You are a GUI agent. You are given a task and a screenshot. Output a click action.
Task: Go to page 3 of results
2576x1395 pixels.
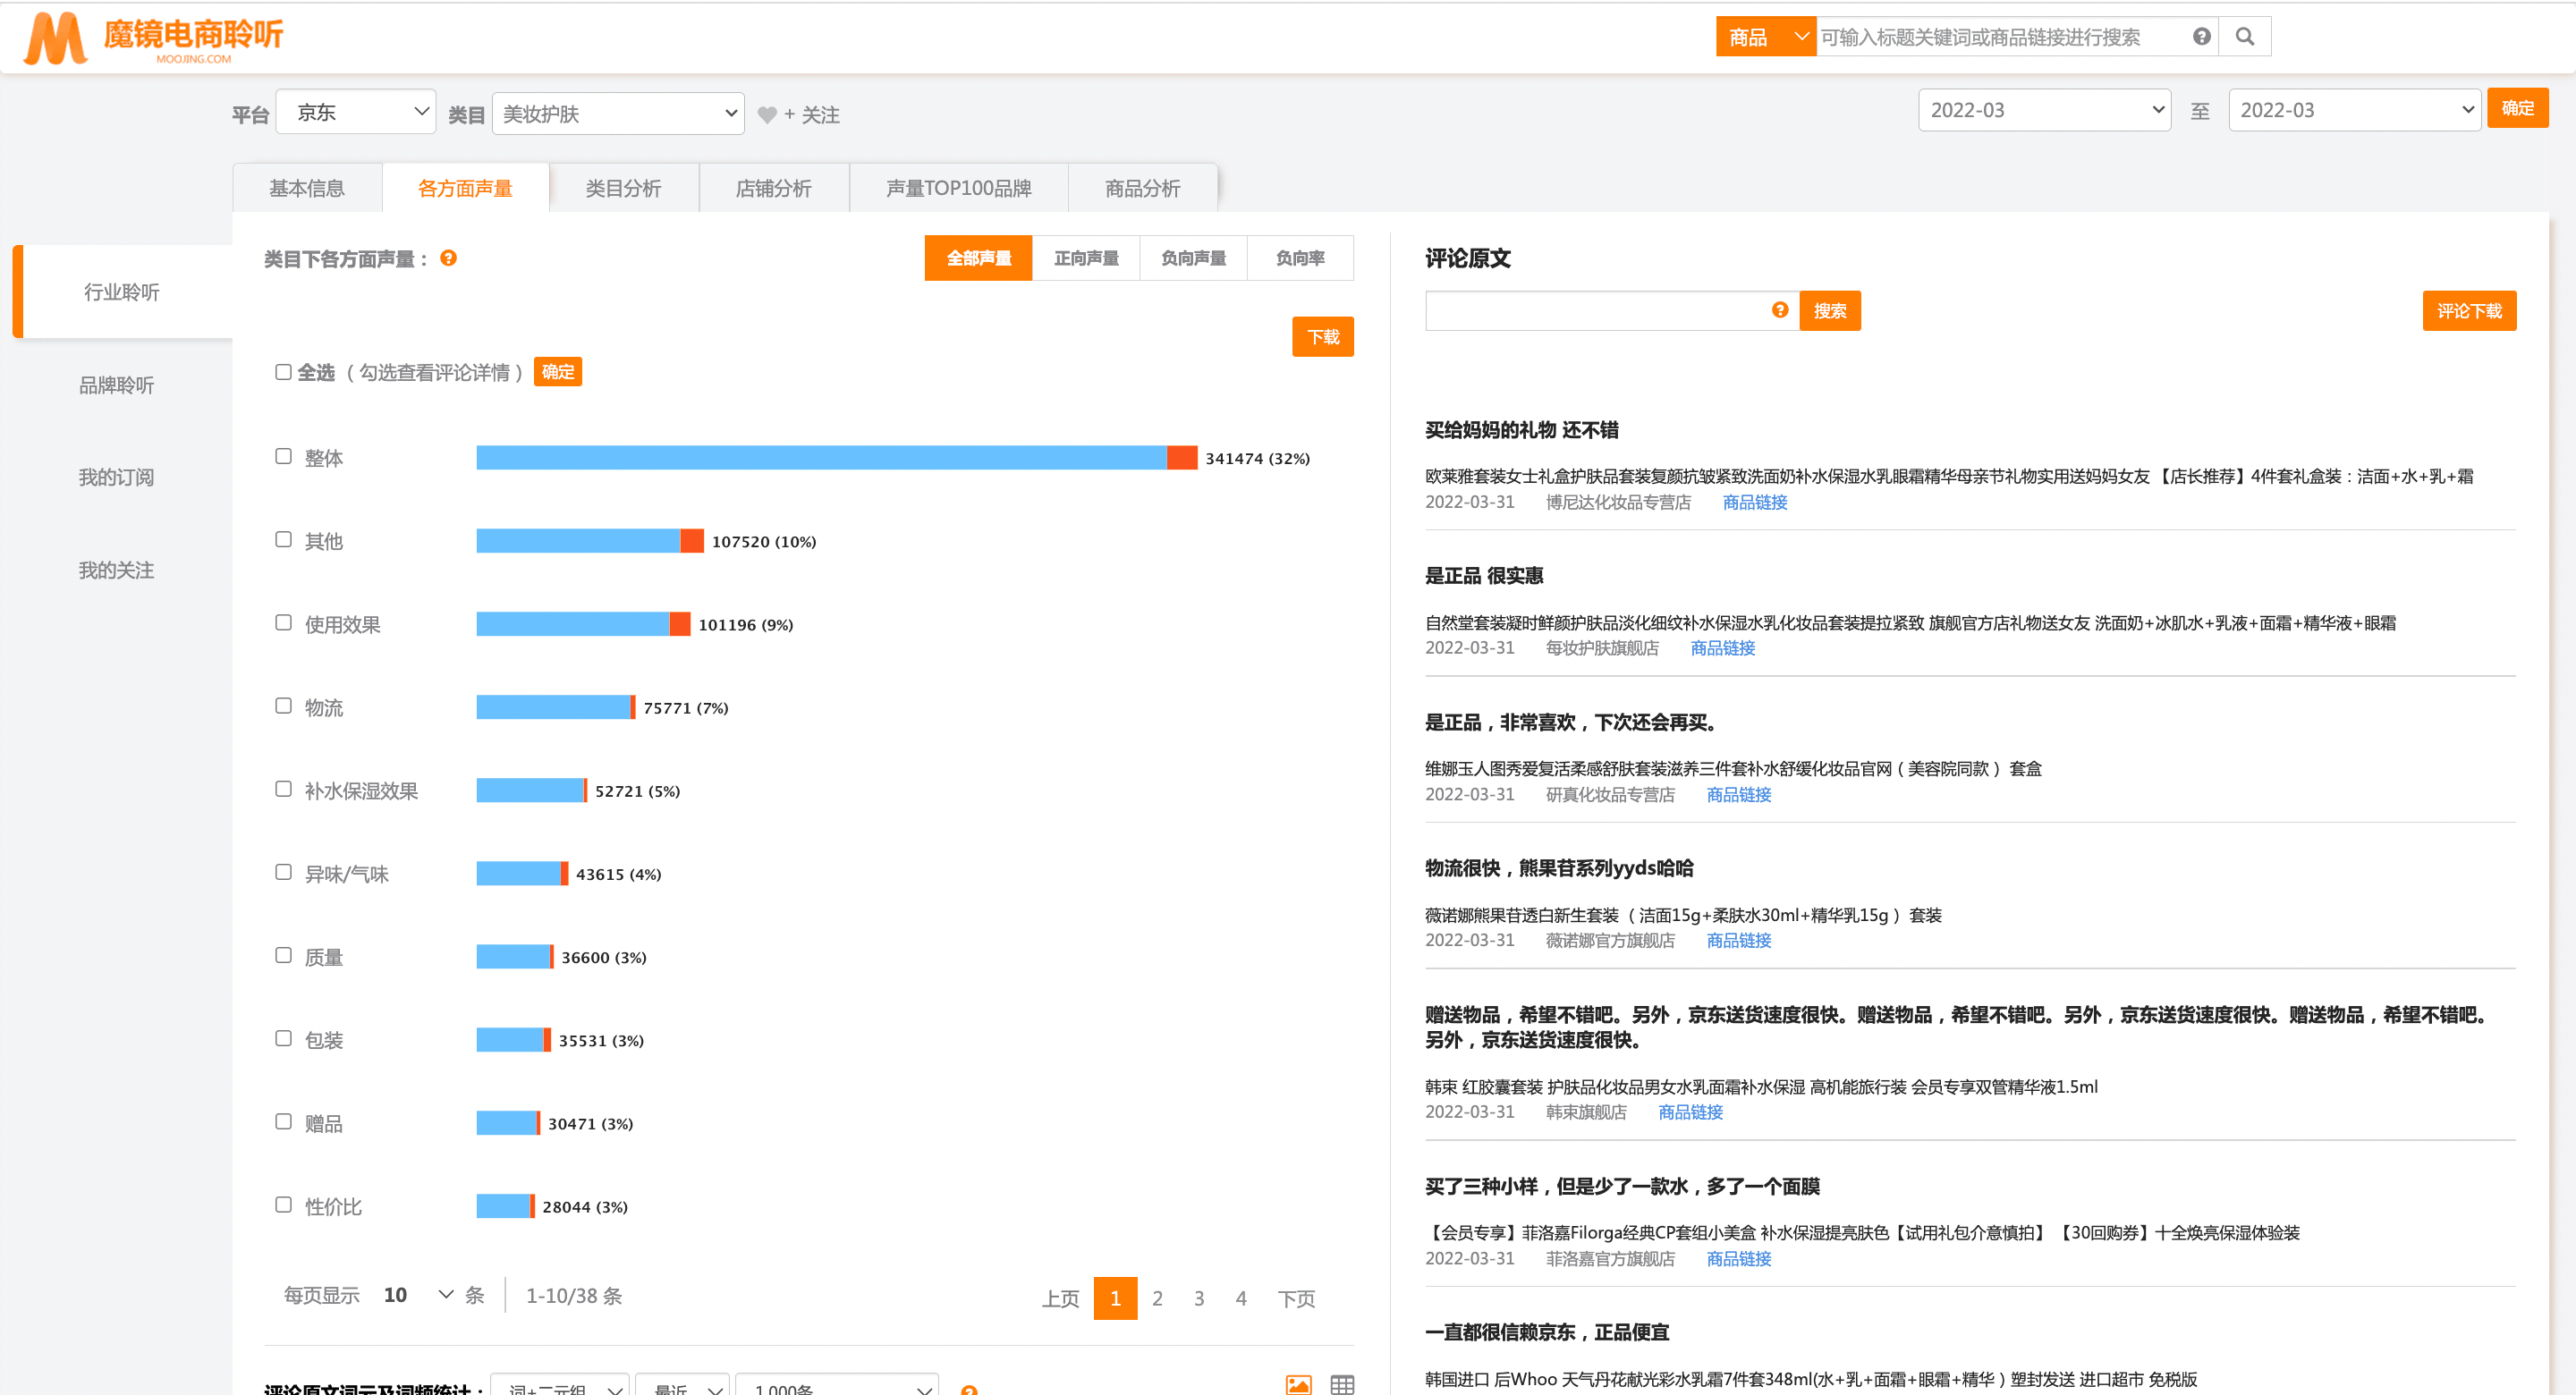pos(1199,1298)
